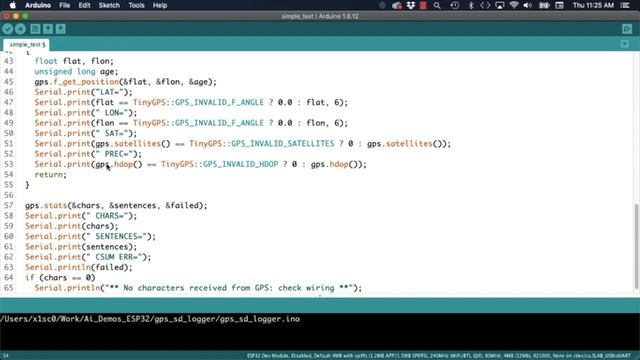Click the 'unsigned long age;' line
The height and width of the screenshot is (360, 640).
[x=76, y=71]
